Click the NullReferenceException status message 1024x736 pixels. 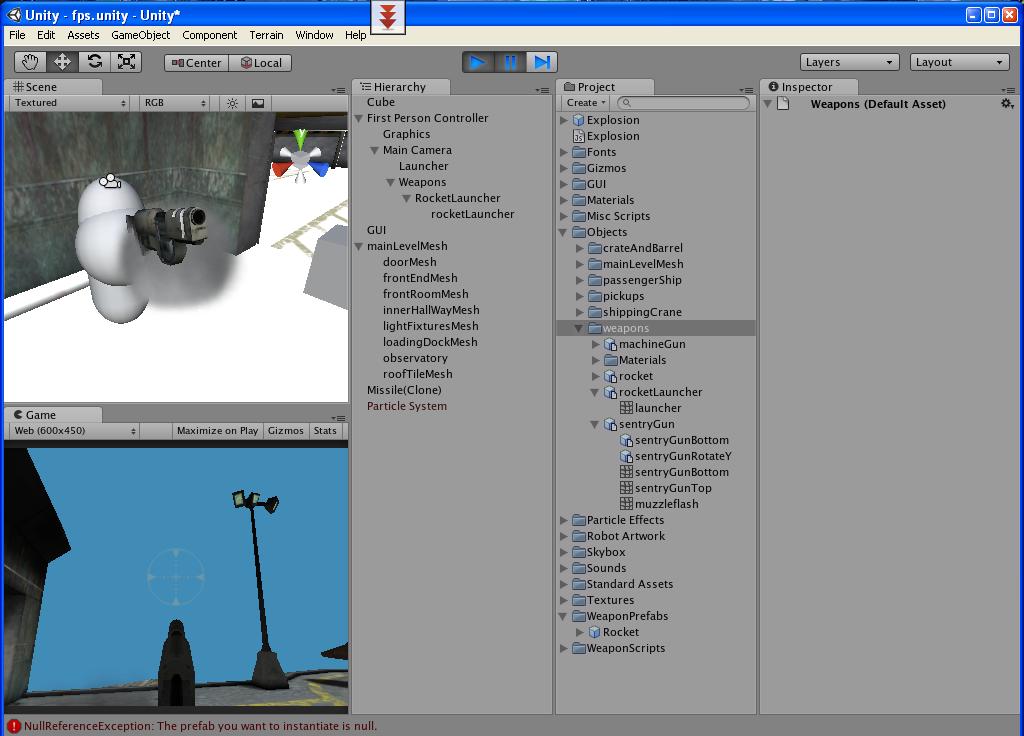pos(200,726)
